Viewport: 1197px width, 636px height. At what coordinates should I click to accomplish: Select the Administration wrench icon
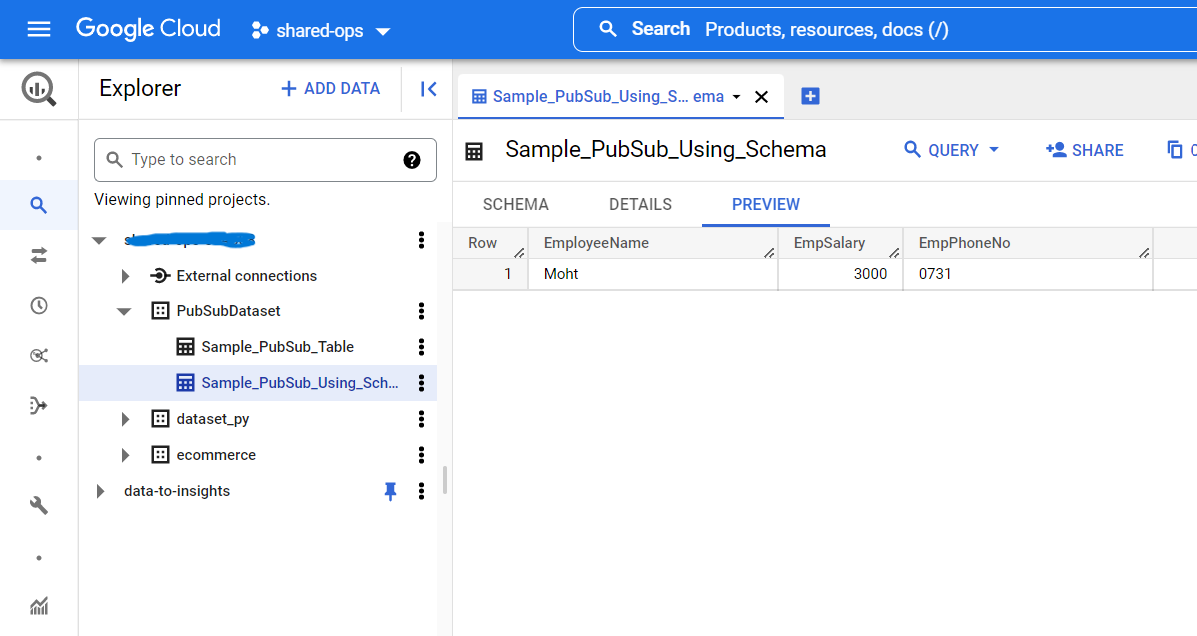(39, 505)
